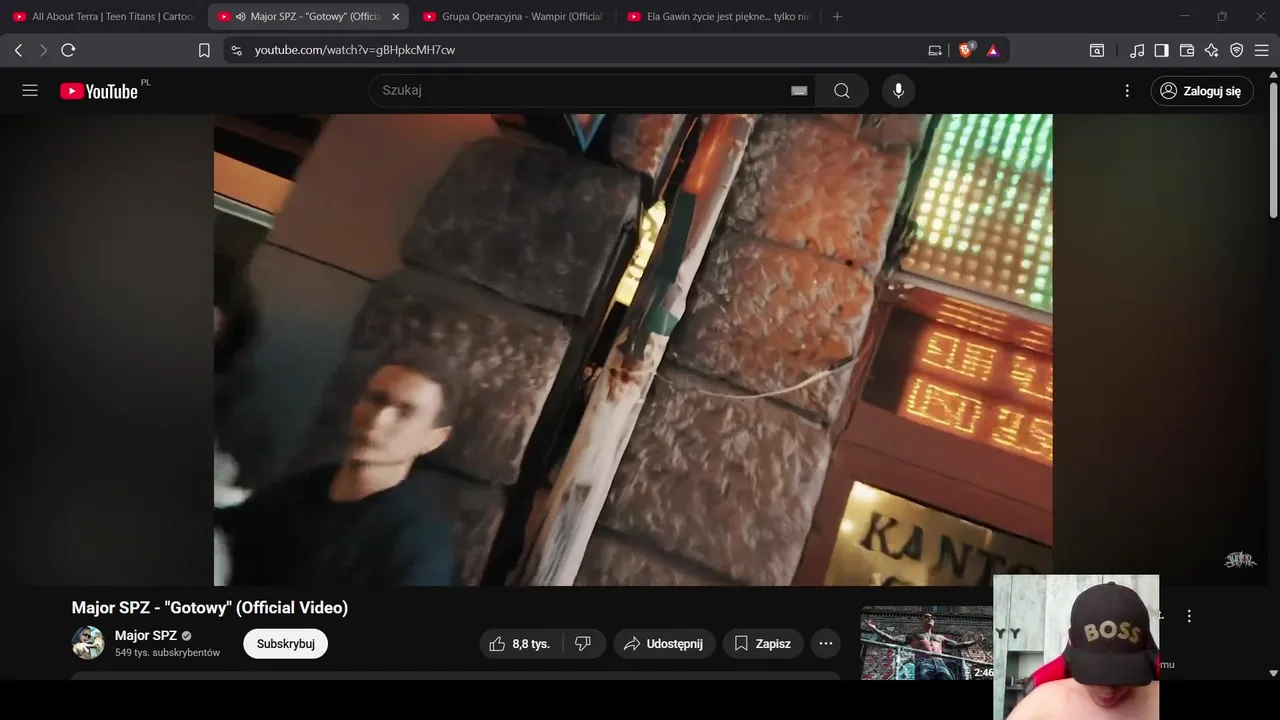Switch to Ela Gawin życie jest piękne tab
The width and height of the screenshot is (1280, 720).
[x=716, y=17]
